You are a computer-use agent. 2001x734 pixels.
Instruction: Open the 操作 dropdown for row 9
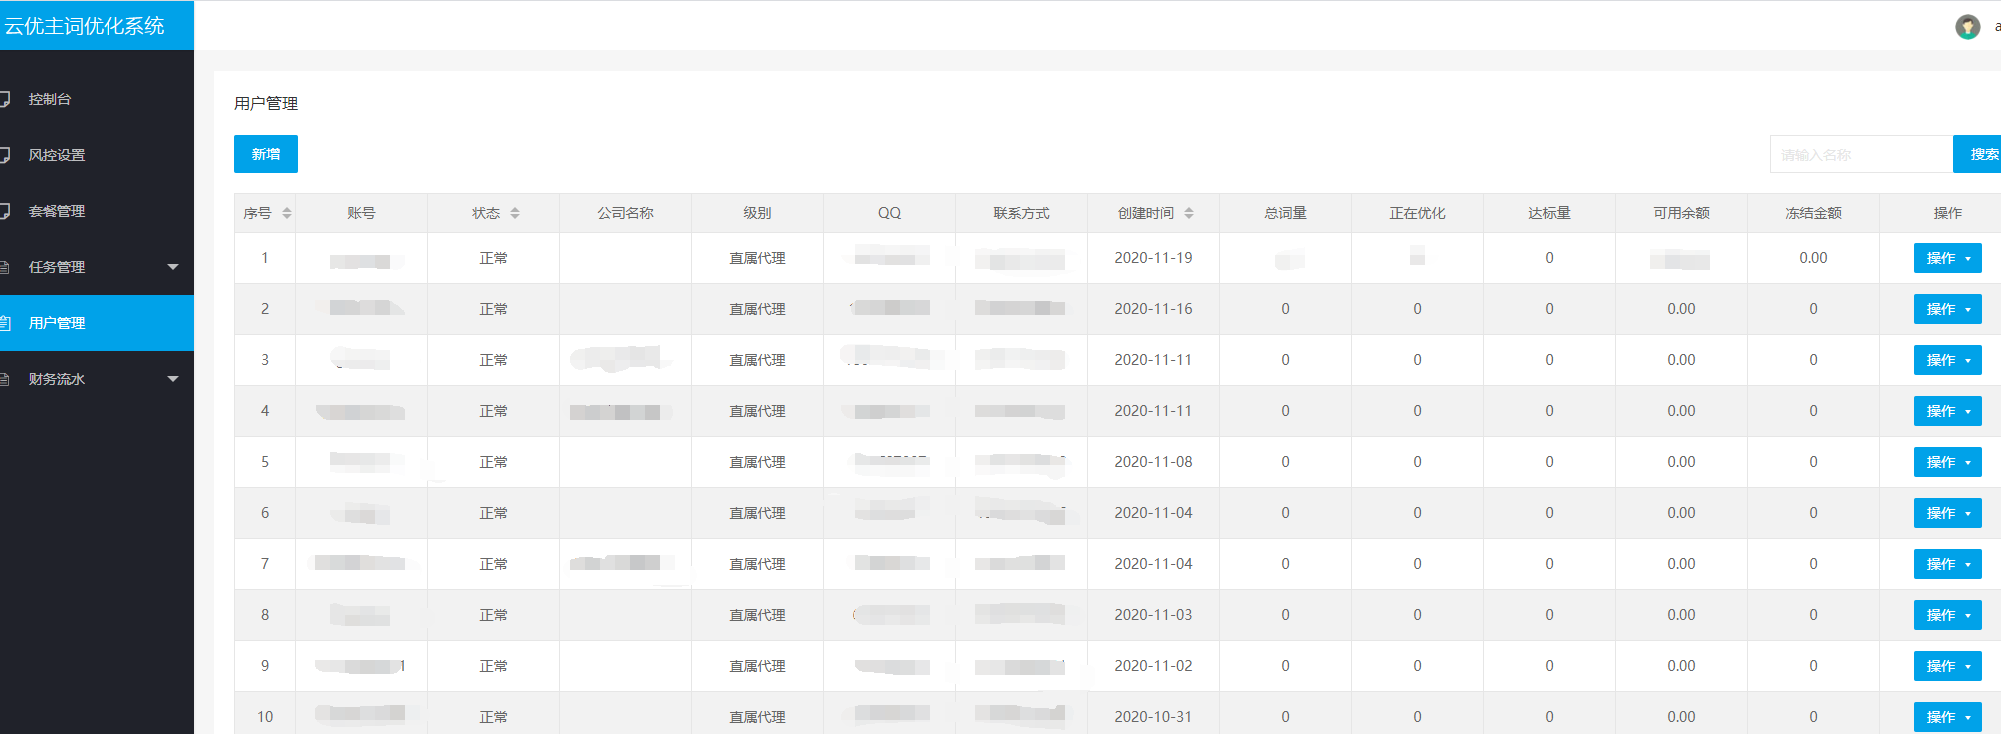pyautogui.click(x=1948, y=666)
